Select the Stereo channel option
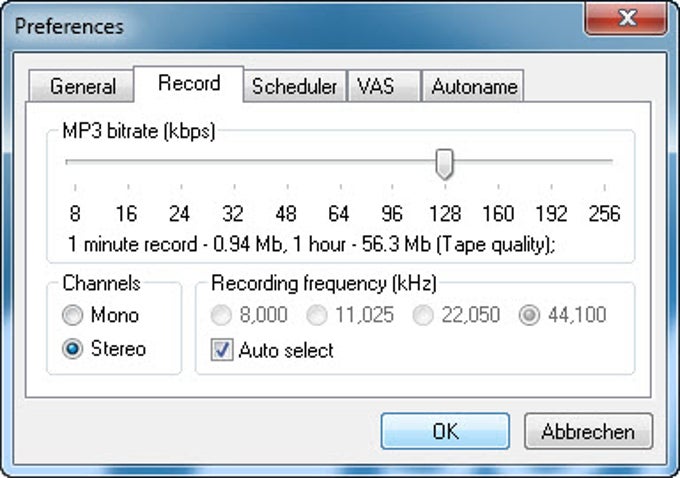The width and height of the screenshot is (680, 478). 104,348
